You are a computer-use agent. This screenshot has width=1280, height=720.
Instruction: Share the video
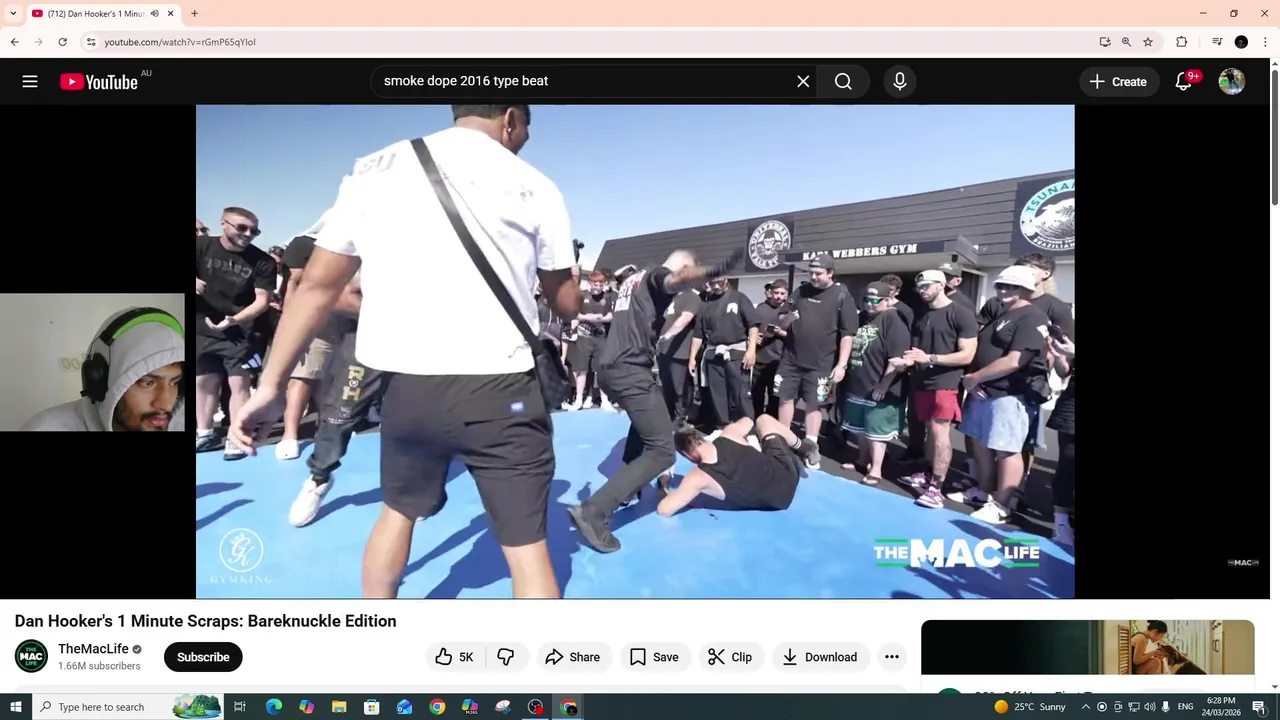573,657
